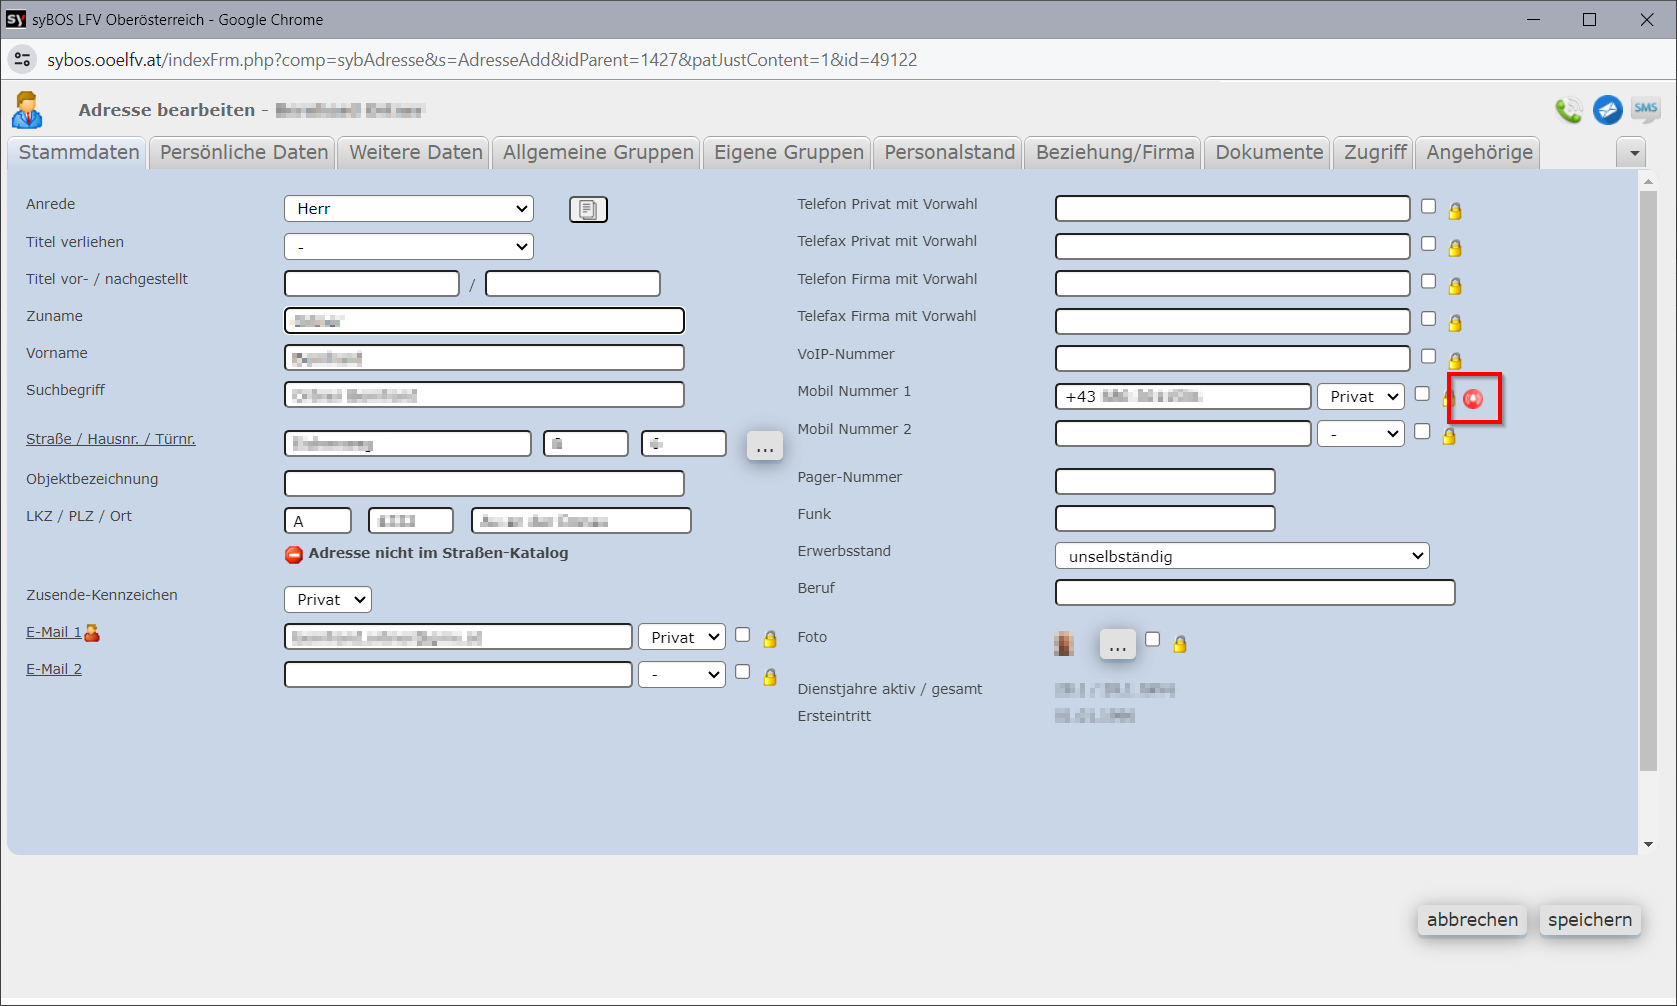
Task: Expand the Erwerbsstand dropdown
Action: pos(1242,556)
